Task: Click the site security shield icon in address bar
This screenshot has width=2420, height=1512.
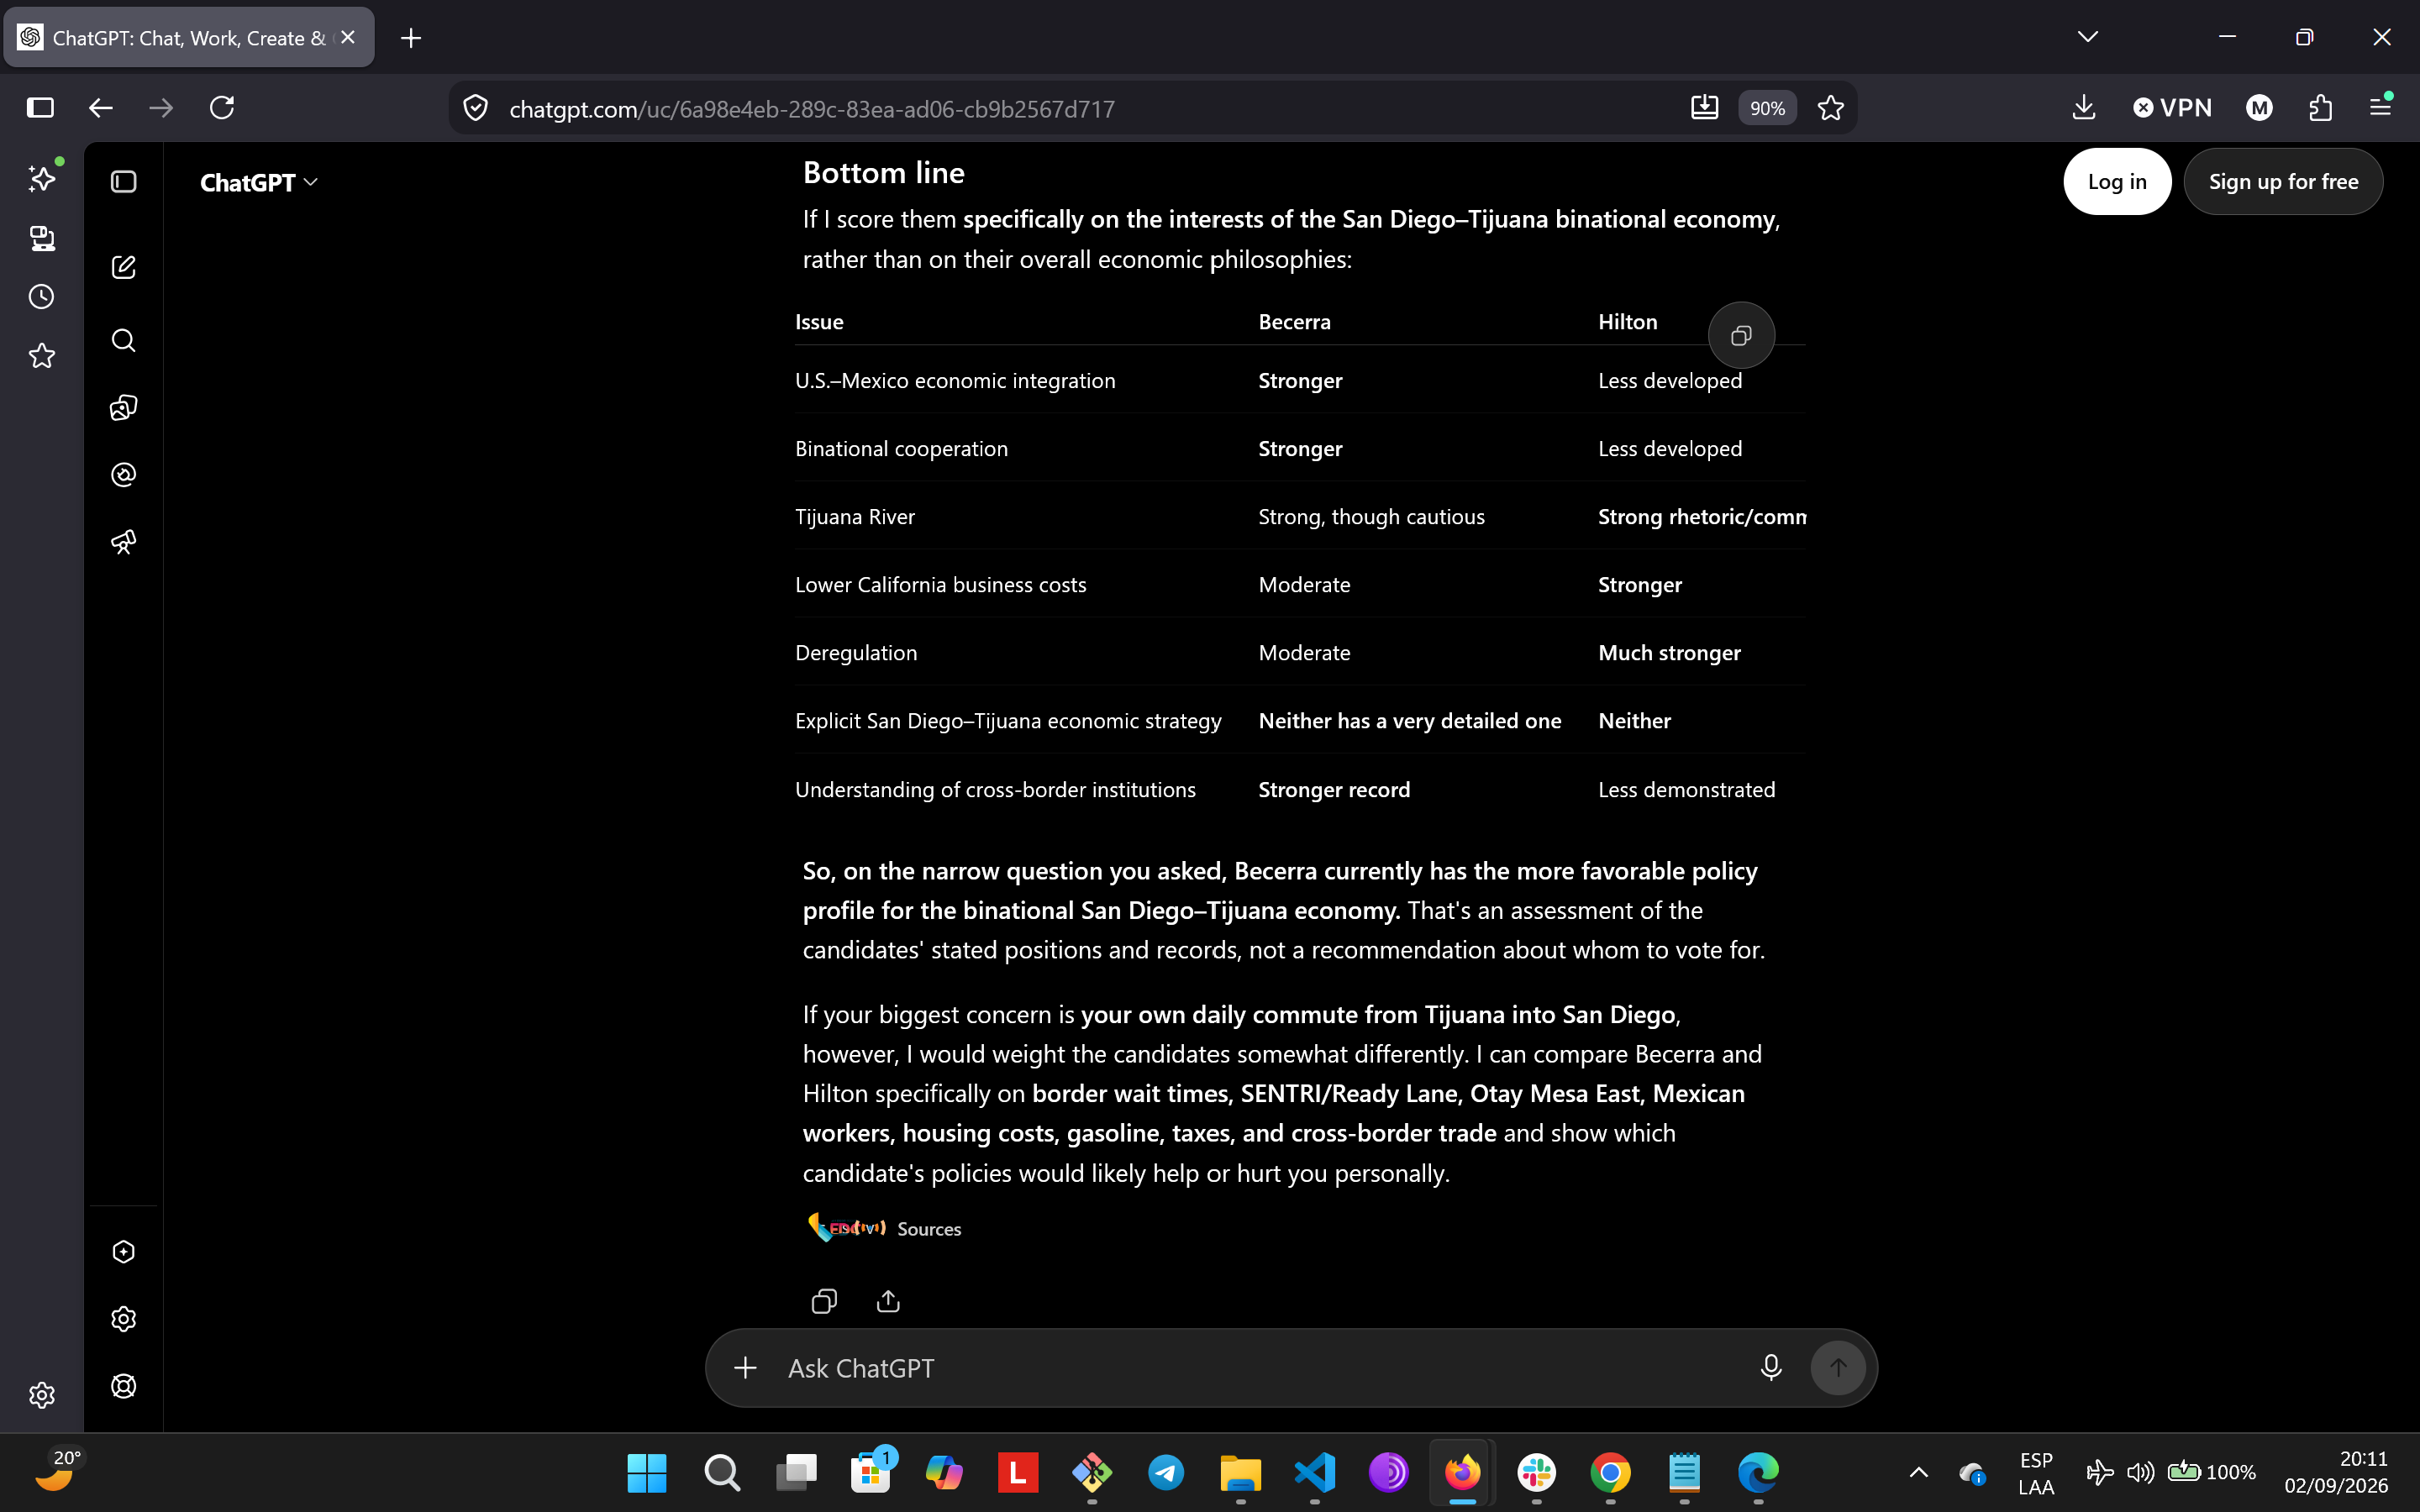Action: pyautogui.click(x=476, y=108)
